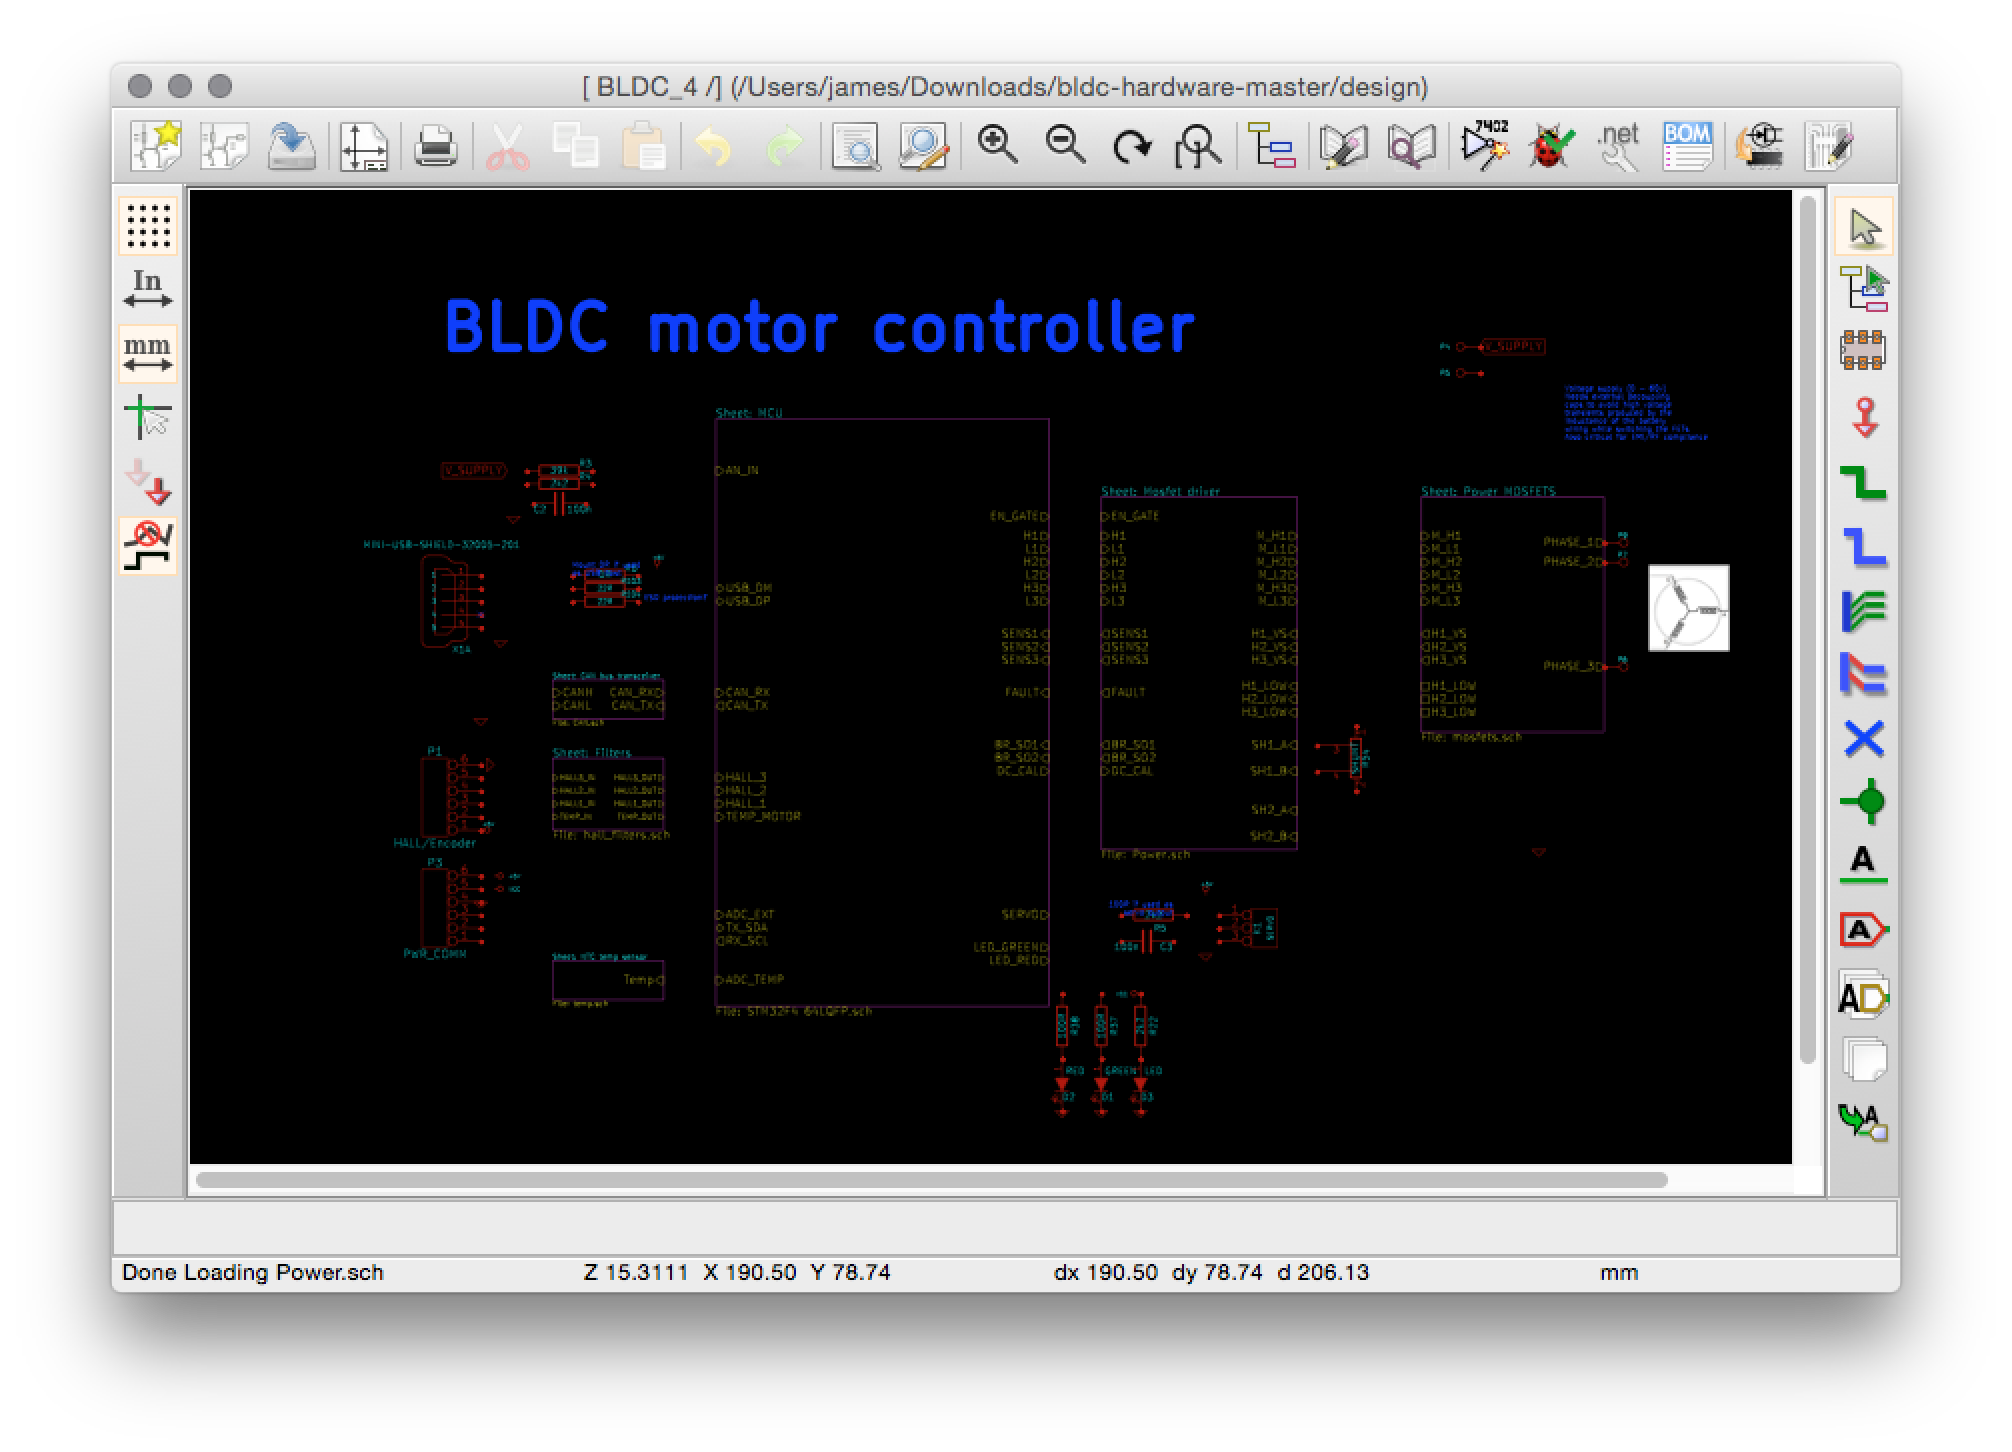
Task: Zoom in on the schematic
Action: point(998,147)
